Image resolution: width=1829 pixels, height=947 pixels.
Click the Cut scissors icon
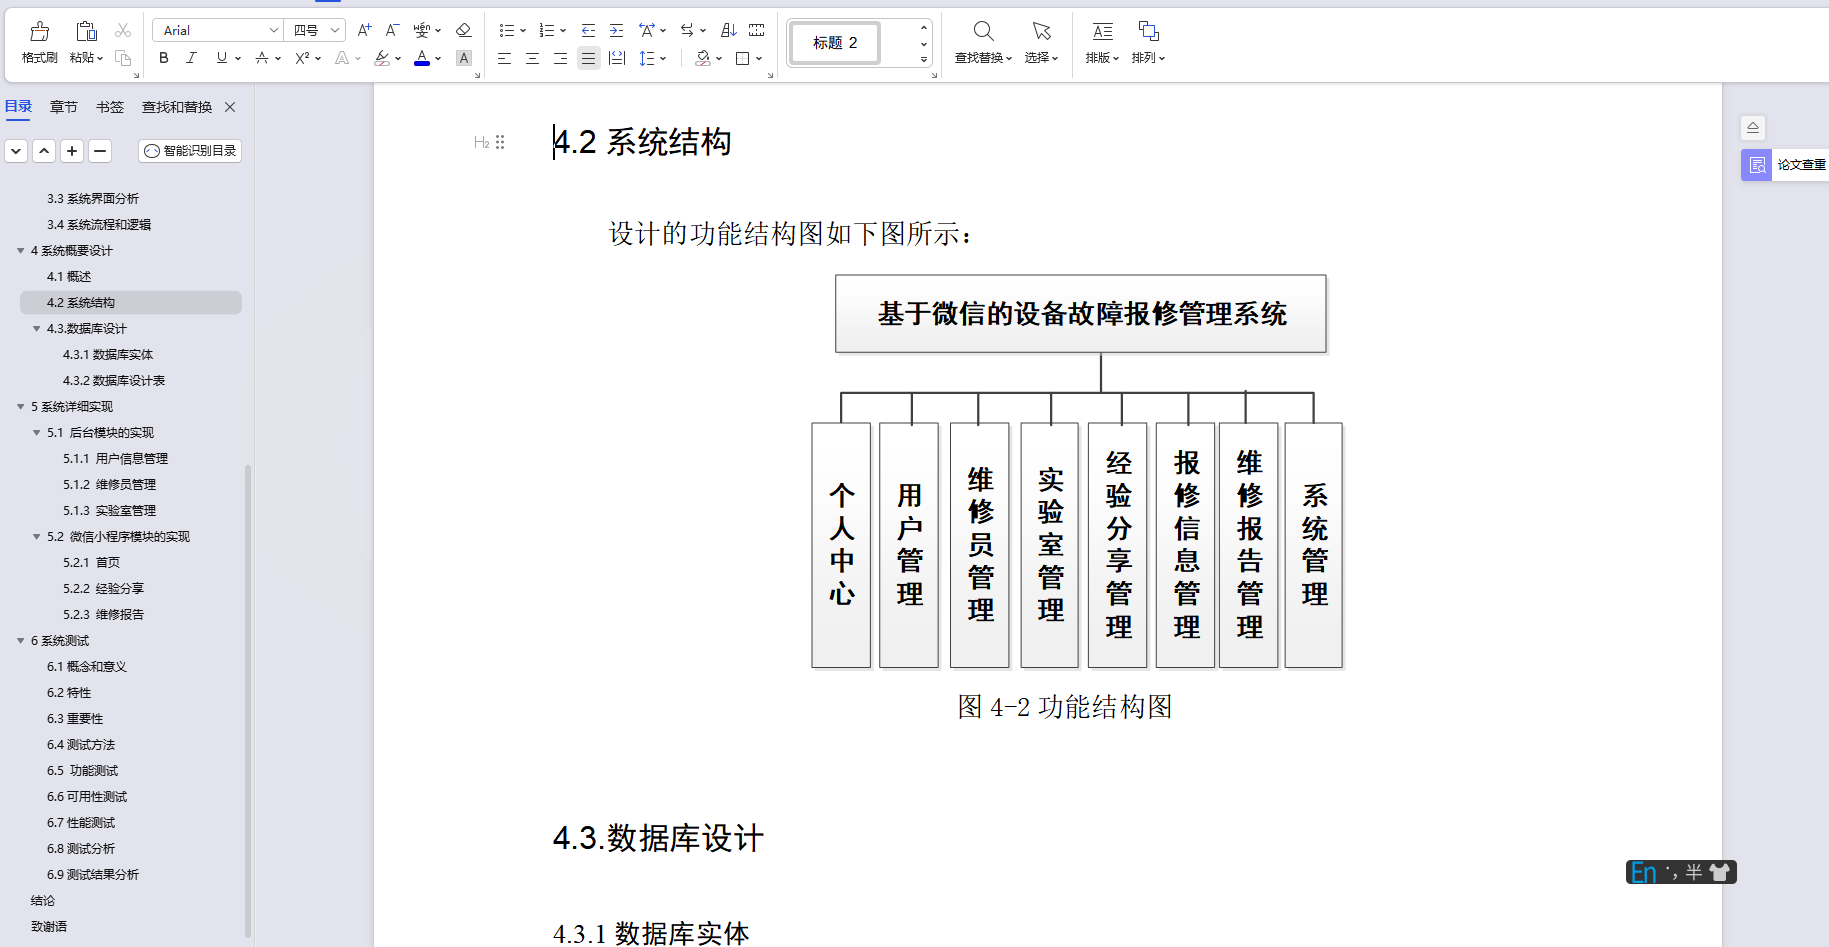pos(123,29)
